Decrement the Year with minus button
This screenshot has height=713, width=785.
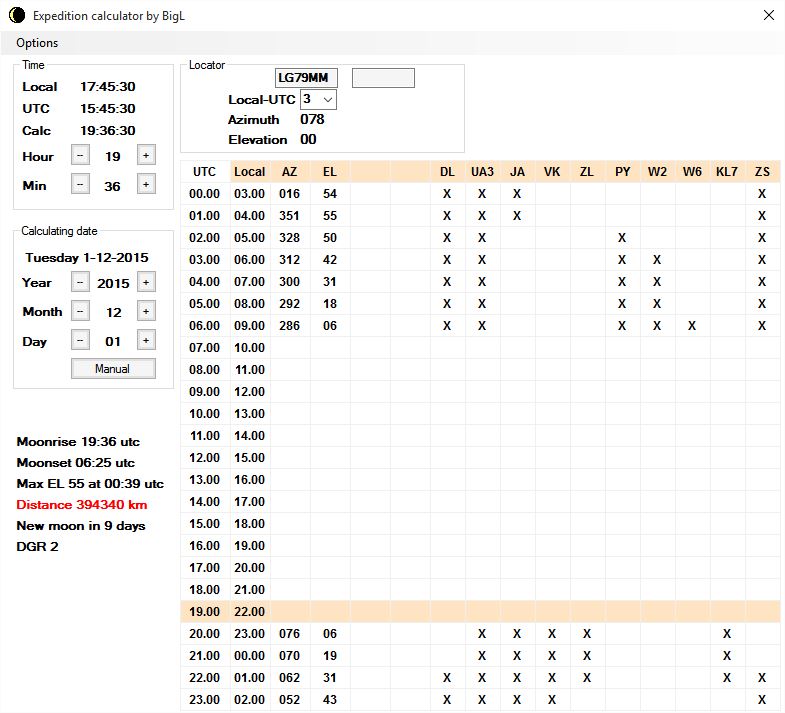click(x=80, y=282)
